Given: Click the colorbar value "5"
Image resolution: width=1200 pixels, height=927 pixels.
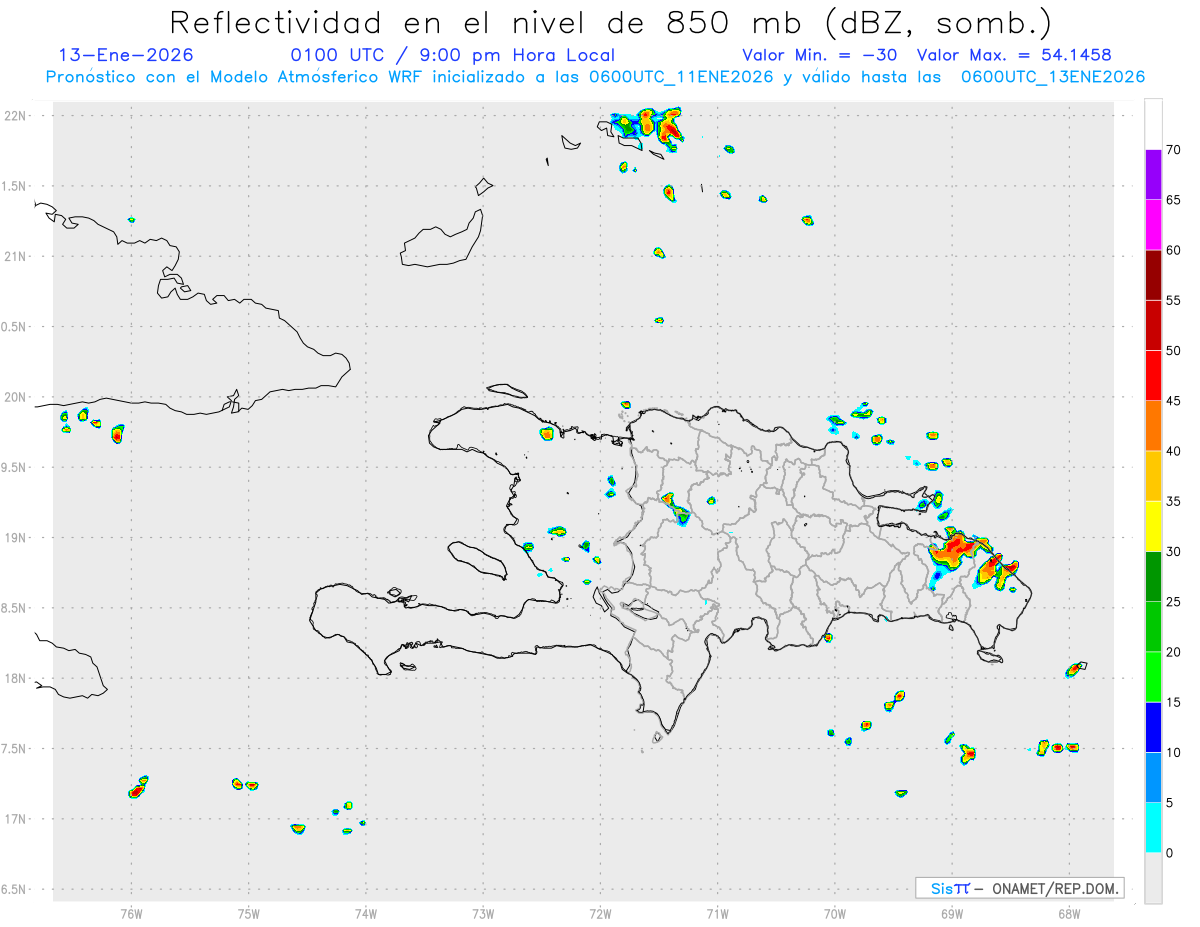Looking at the screenshot, I should click(1170, 803).
